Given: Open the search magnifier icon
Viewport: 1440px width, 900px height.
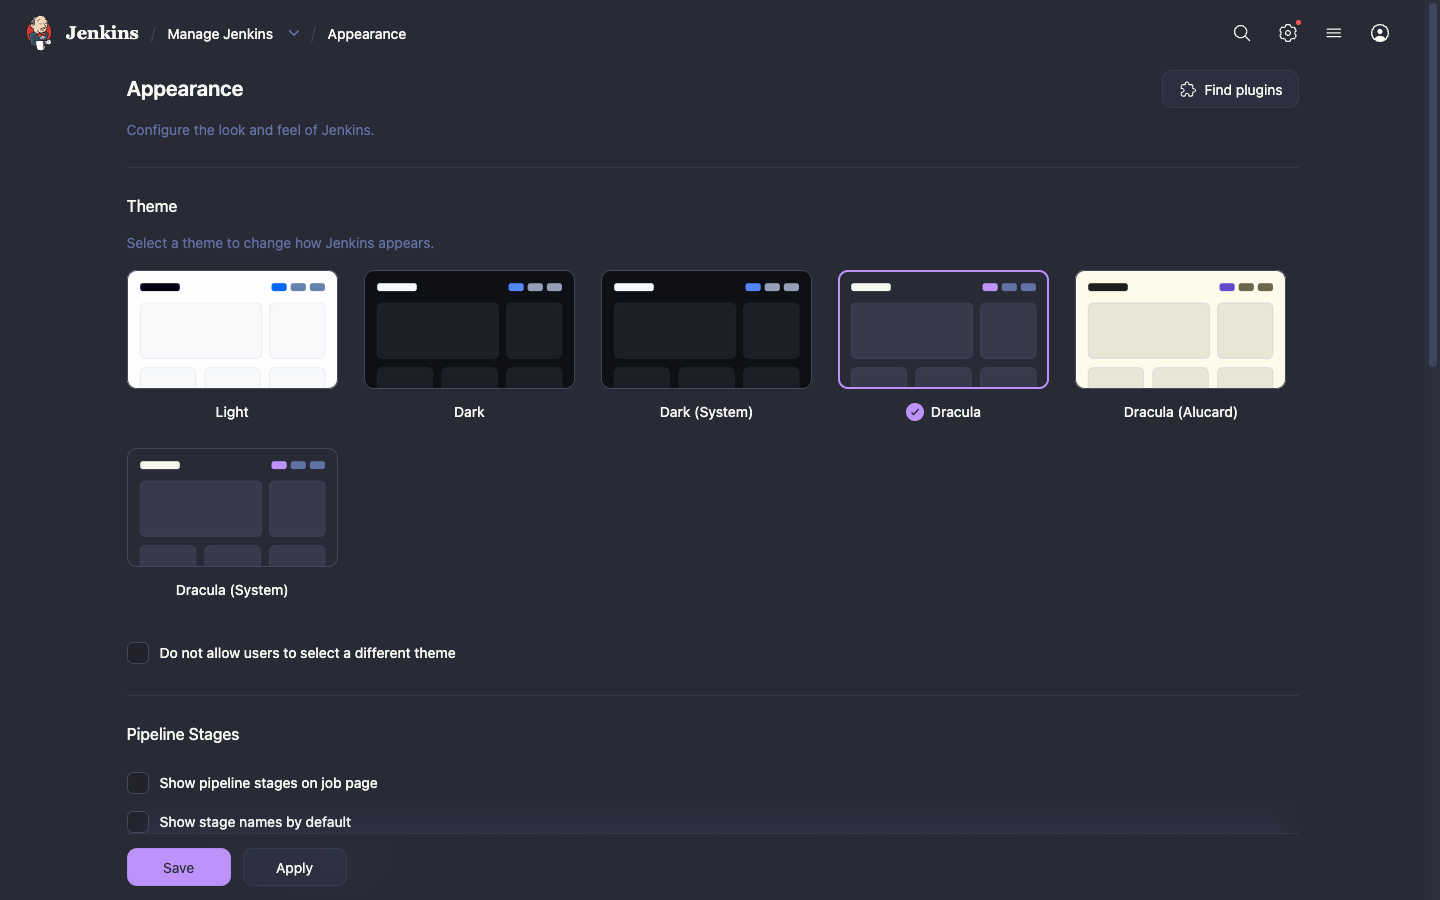Looking at the screenshot, I should (1242, 33).
